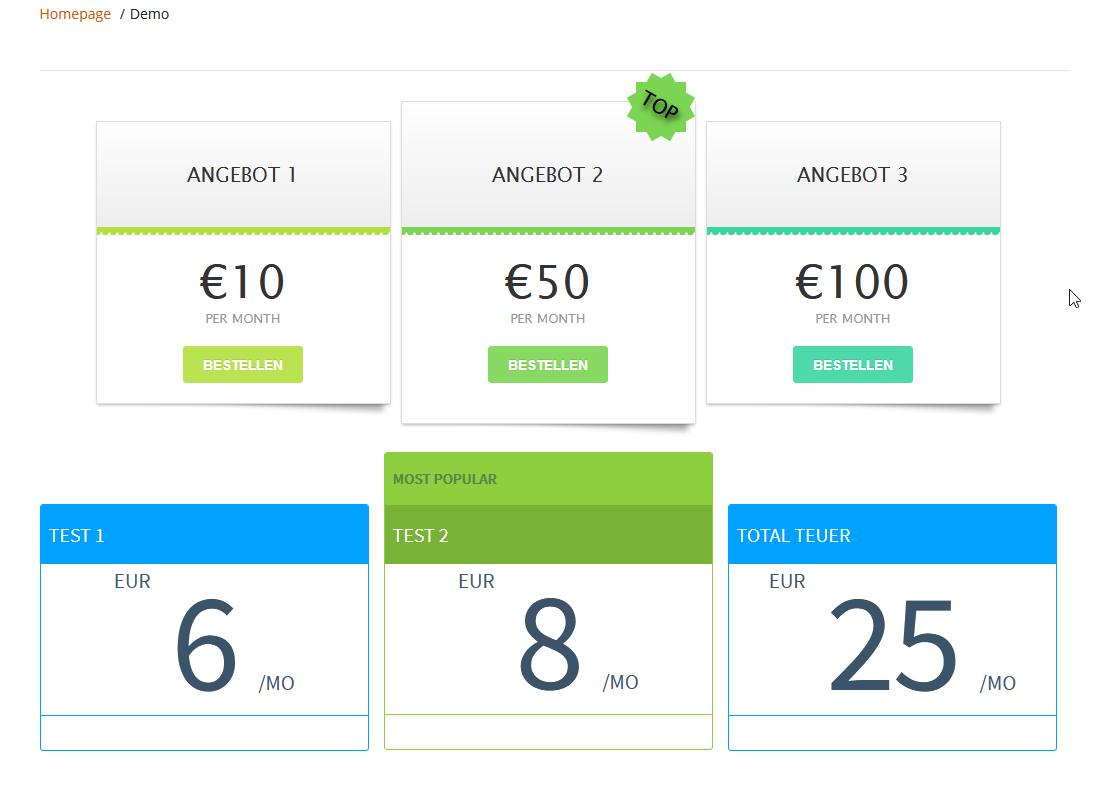Select the Angebot 1 card header
The height and width of the screenshot is (789, 1116).
point(242,175)
